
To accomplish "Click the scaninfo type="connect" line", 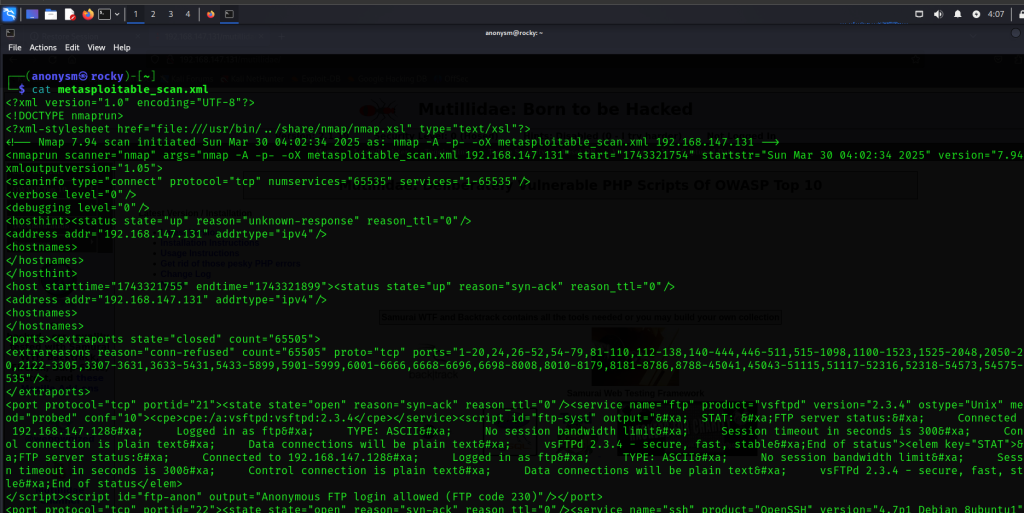I will [x=268, y=181].
